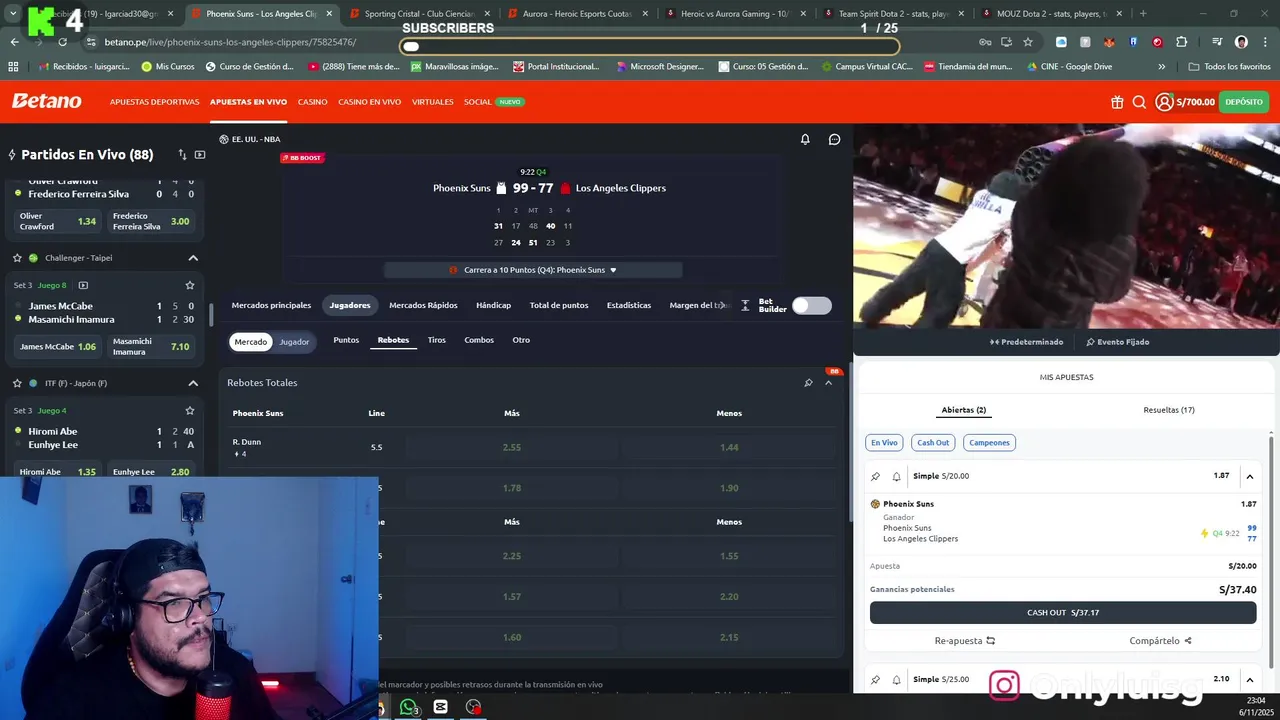Collapse the Simple S/25.00 bet details
1280x720 pixels.
1249,679
